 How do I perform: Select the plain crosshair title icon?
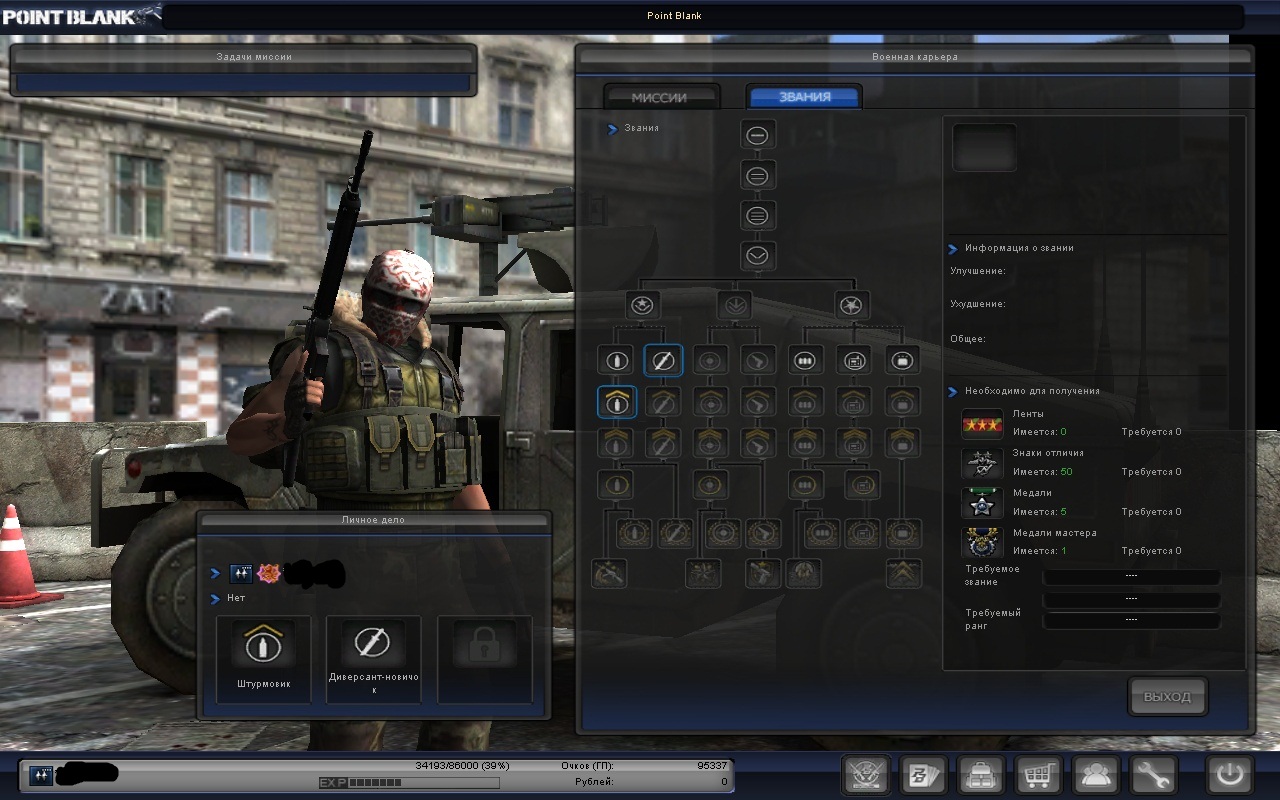[711, 360]
